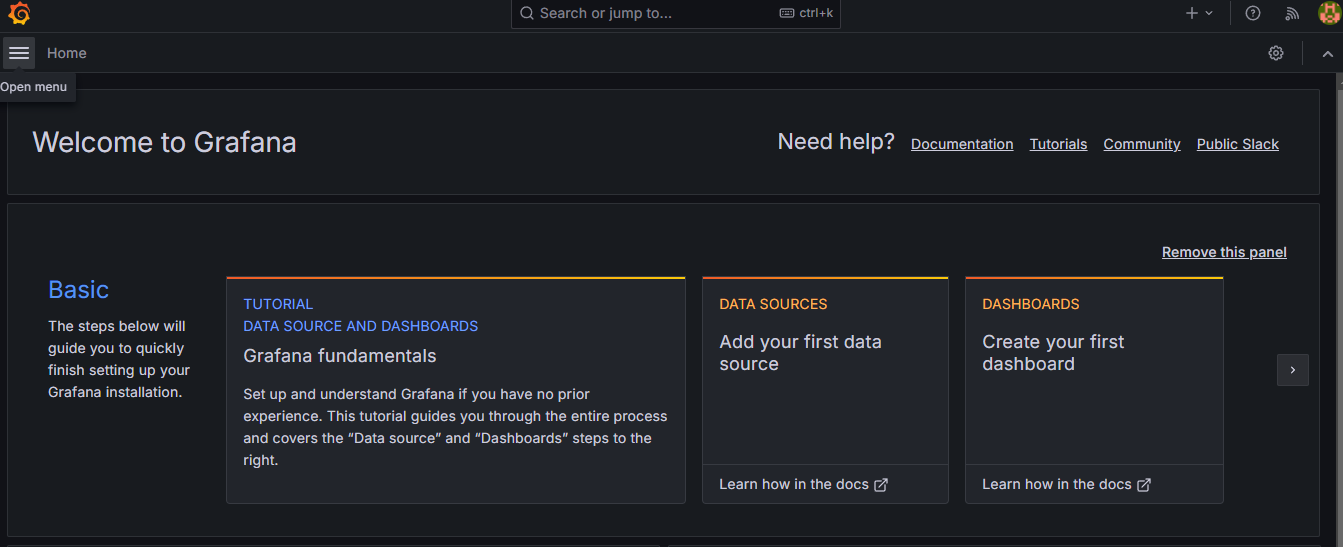The height and width of the screenshot is (547, 1343).
Task: Click the TUTORIAL label
Action: (x=278, y=304)
